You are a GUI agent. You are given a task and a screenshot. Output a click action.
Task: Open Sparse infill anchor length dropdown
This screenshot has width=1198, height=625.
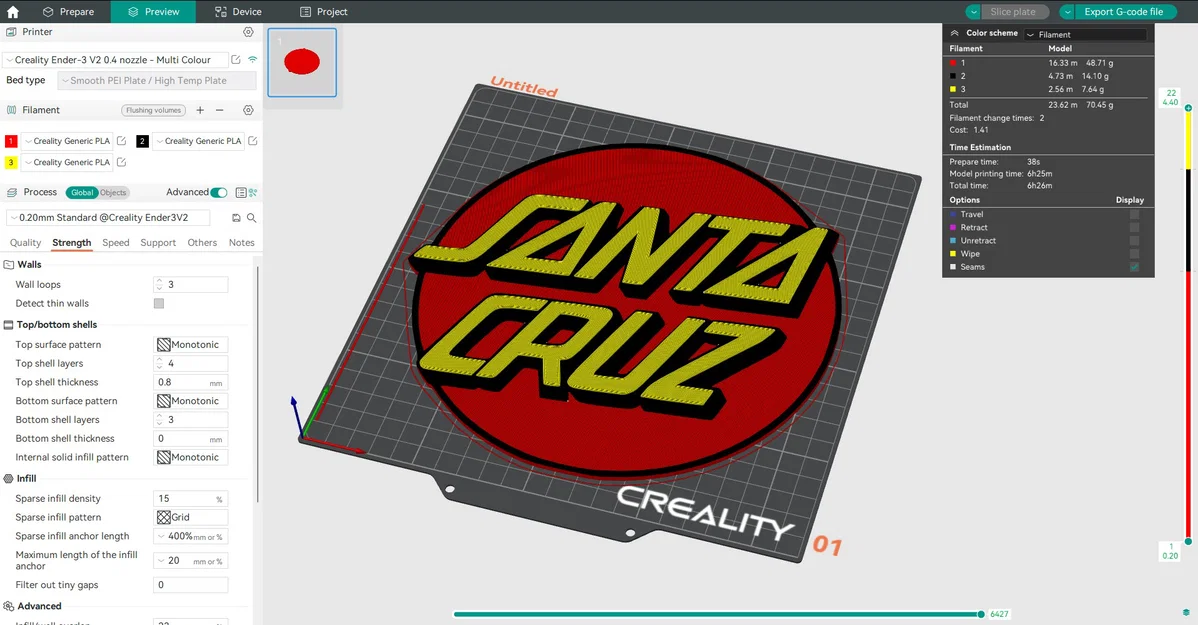pos(190,536)
